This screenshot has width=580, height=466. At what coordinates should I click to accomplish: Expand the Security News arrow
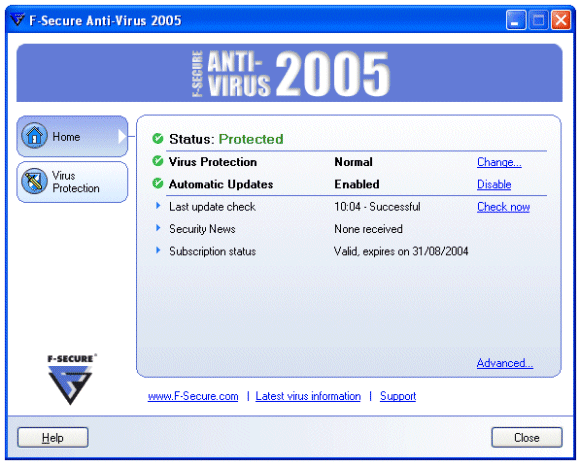[x=158, y=228]
